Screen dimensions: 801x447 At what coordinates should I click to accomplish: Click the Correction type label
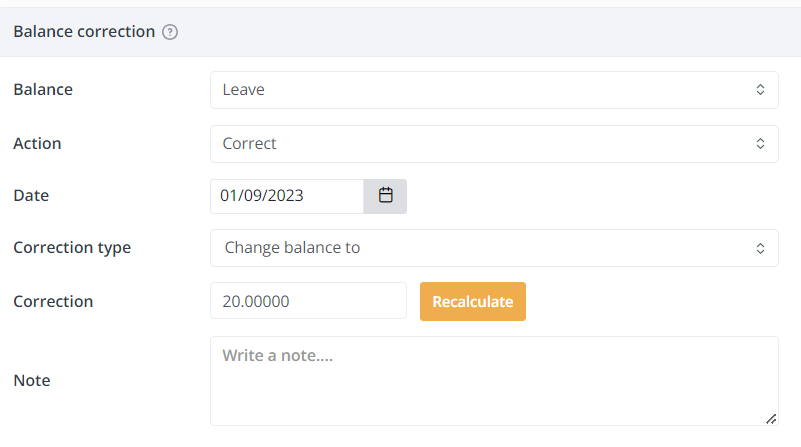click(x=72, y=248)
